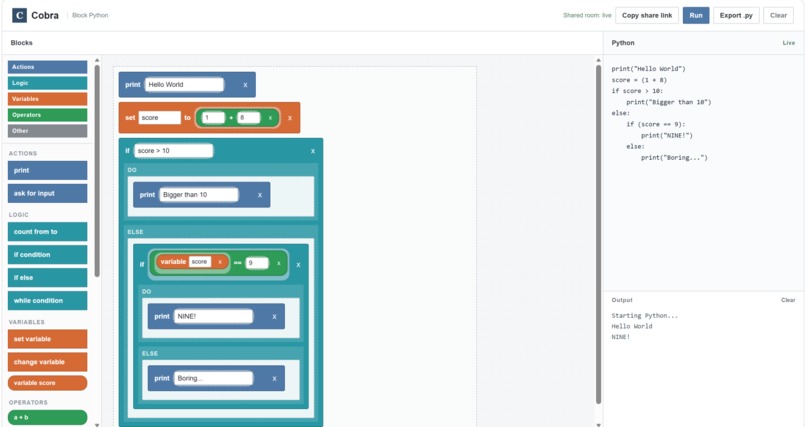
Task: Edit the comparison value 9
Action: [257, 263]
